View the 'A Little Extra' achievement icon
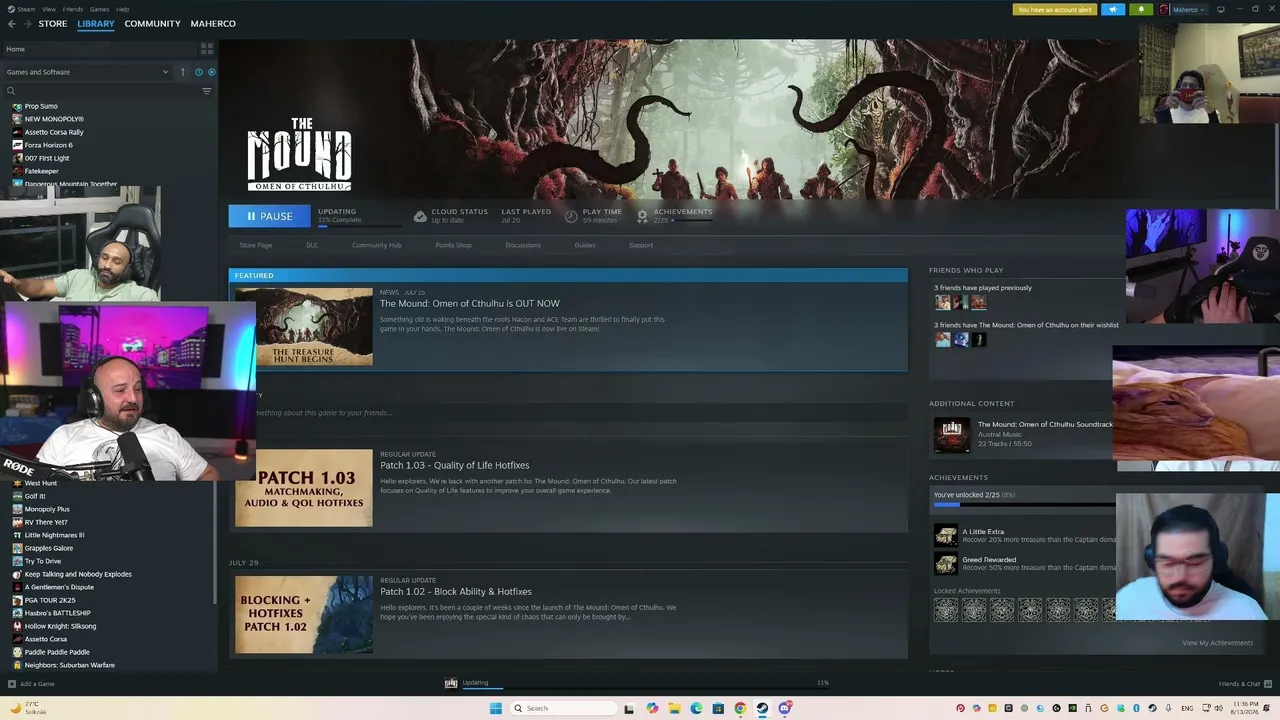1280x720 pixels. click(945, 536)
